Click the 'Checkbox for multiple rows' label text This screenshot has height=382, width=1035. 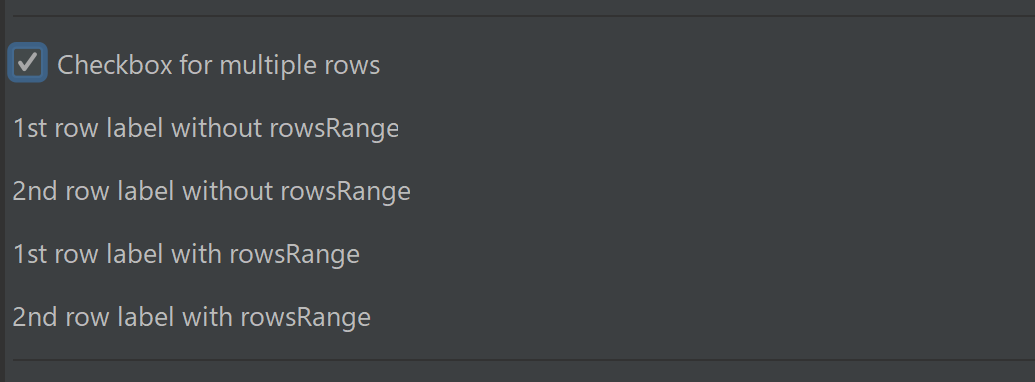click(218, 65)
